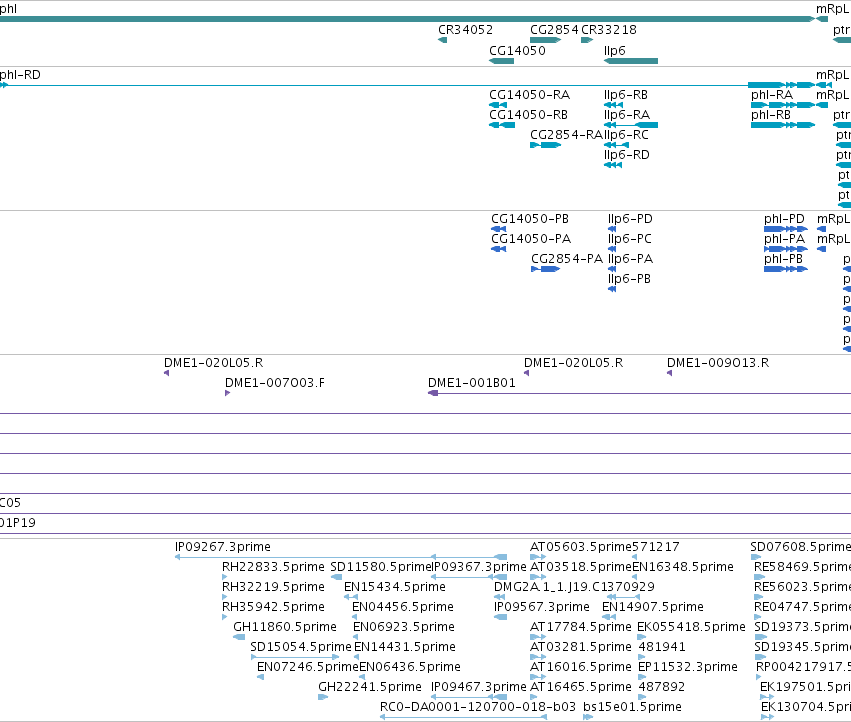Select the Ilp6 gene feature
The image size is (851, 722).
631,61
